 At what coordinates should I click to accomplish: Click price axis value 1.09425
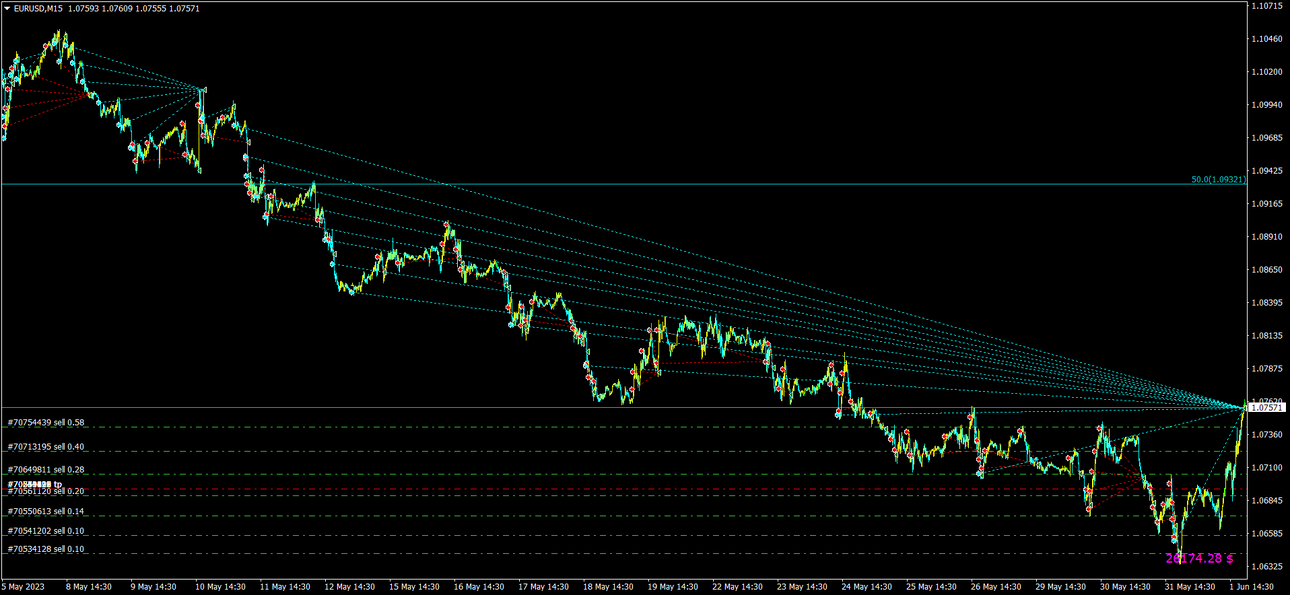click(x=1268, y=171)
